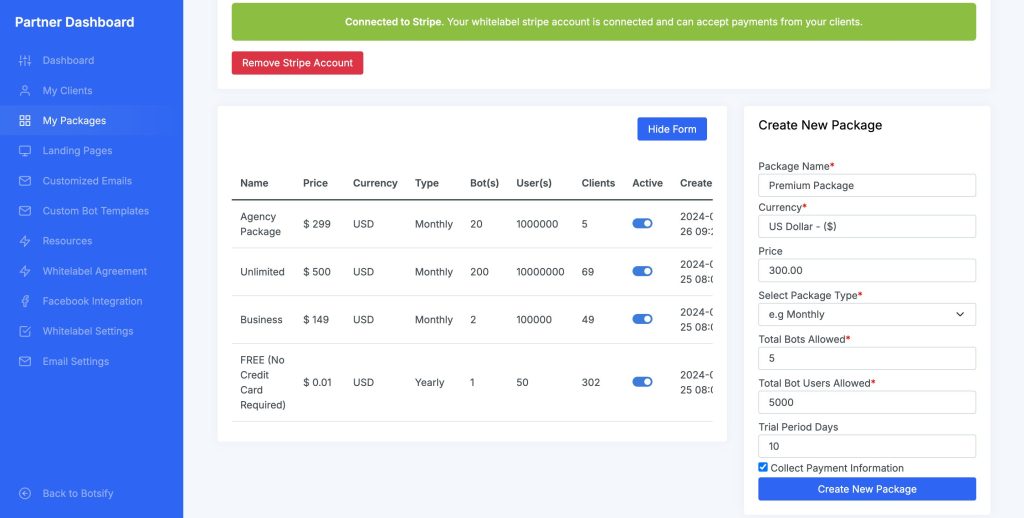
Task: Click the 10000000 users cell
Action: 540,272
